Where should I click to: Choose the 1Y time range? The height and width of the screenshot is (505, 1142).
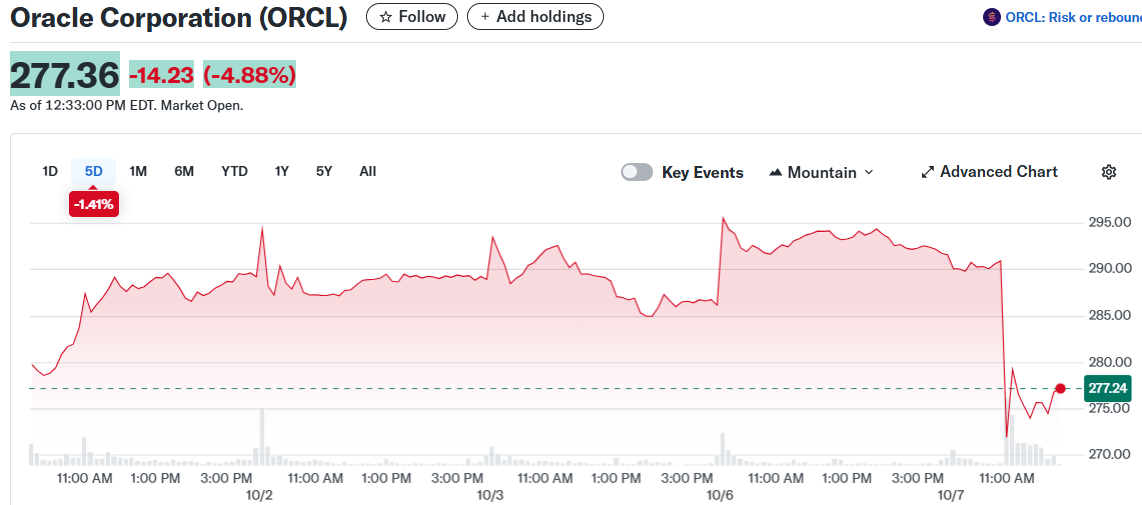tap(282, 171)
